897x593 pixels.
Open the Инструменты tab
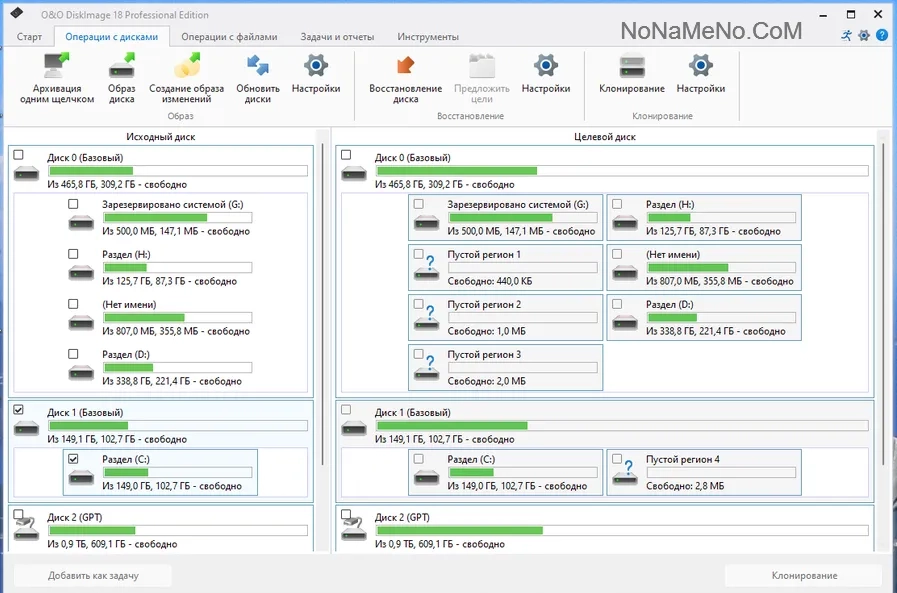(428, 37)
